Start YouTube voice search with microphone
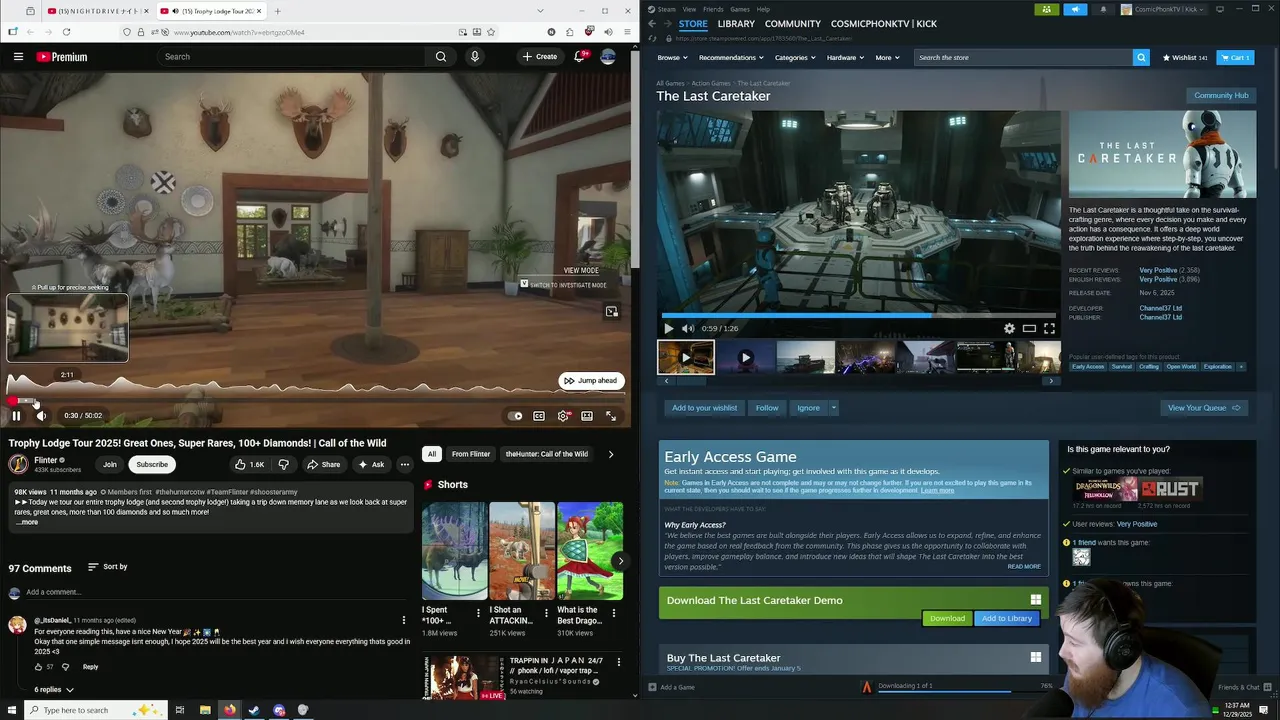The image size is (1280, 720). (475, 57)
